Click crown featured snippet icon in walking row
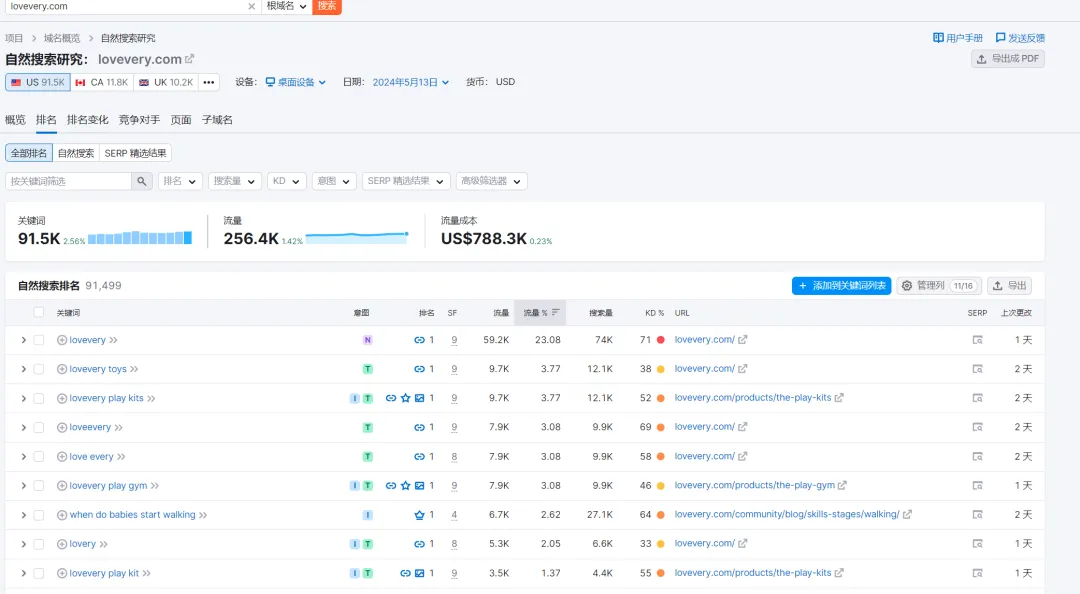This screenshot has height=594, width=1080. (419, 515)
